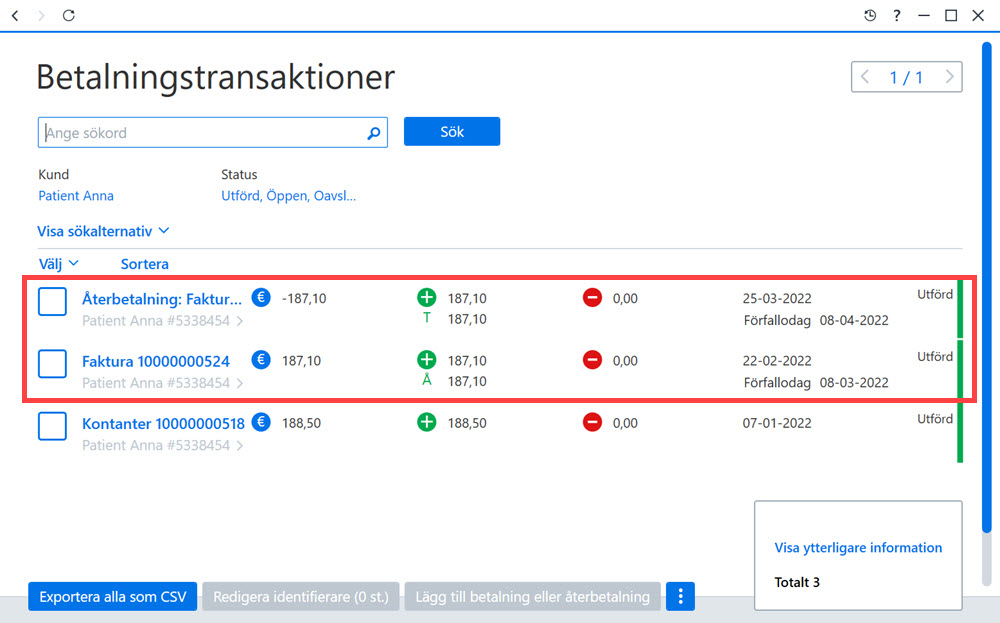Open Status filter Utförd, Öppen, Oavsl...
Screen dimensions: 1000x623
[288, 196]
